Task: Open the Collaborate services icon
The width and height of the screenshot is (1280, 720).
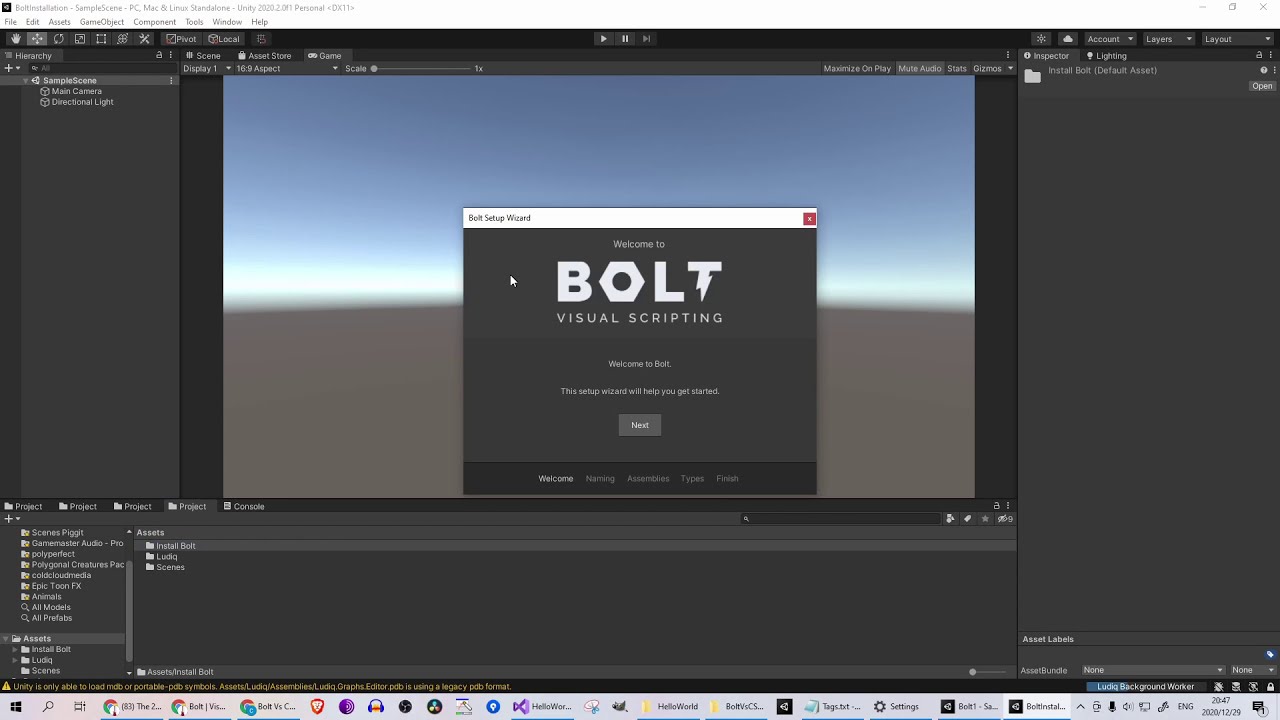Action: 1041,39
